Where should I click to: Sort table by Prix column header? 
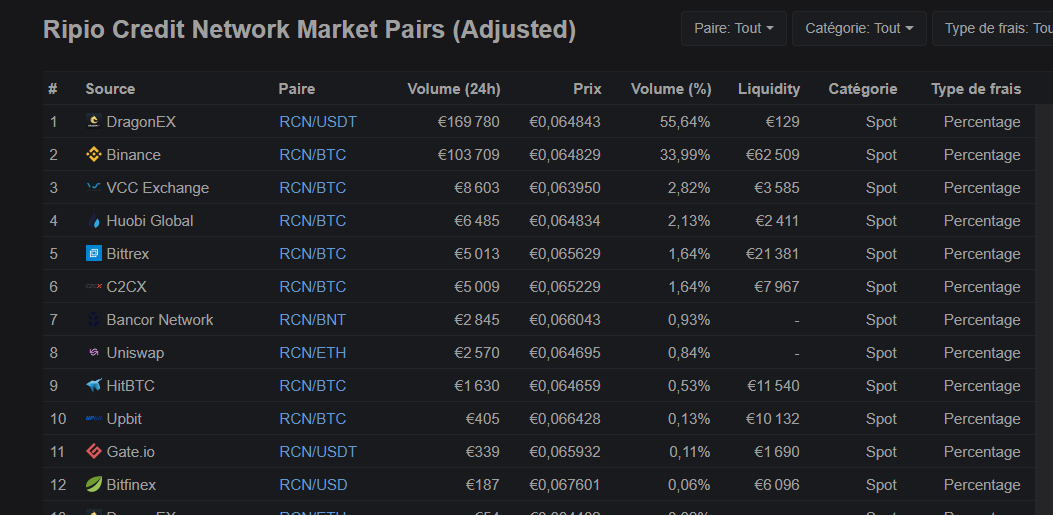pos(587,89)
